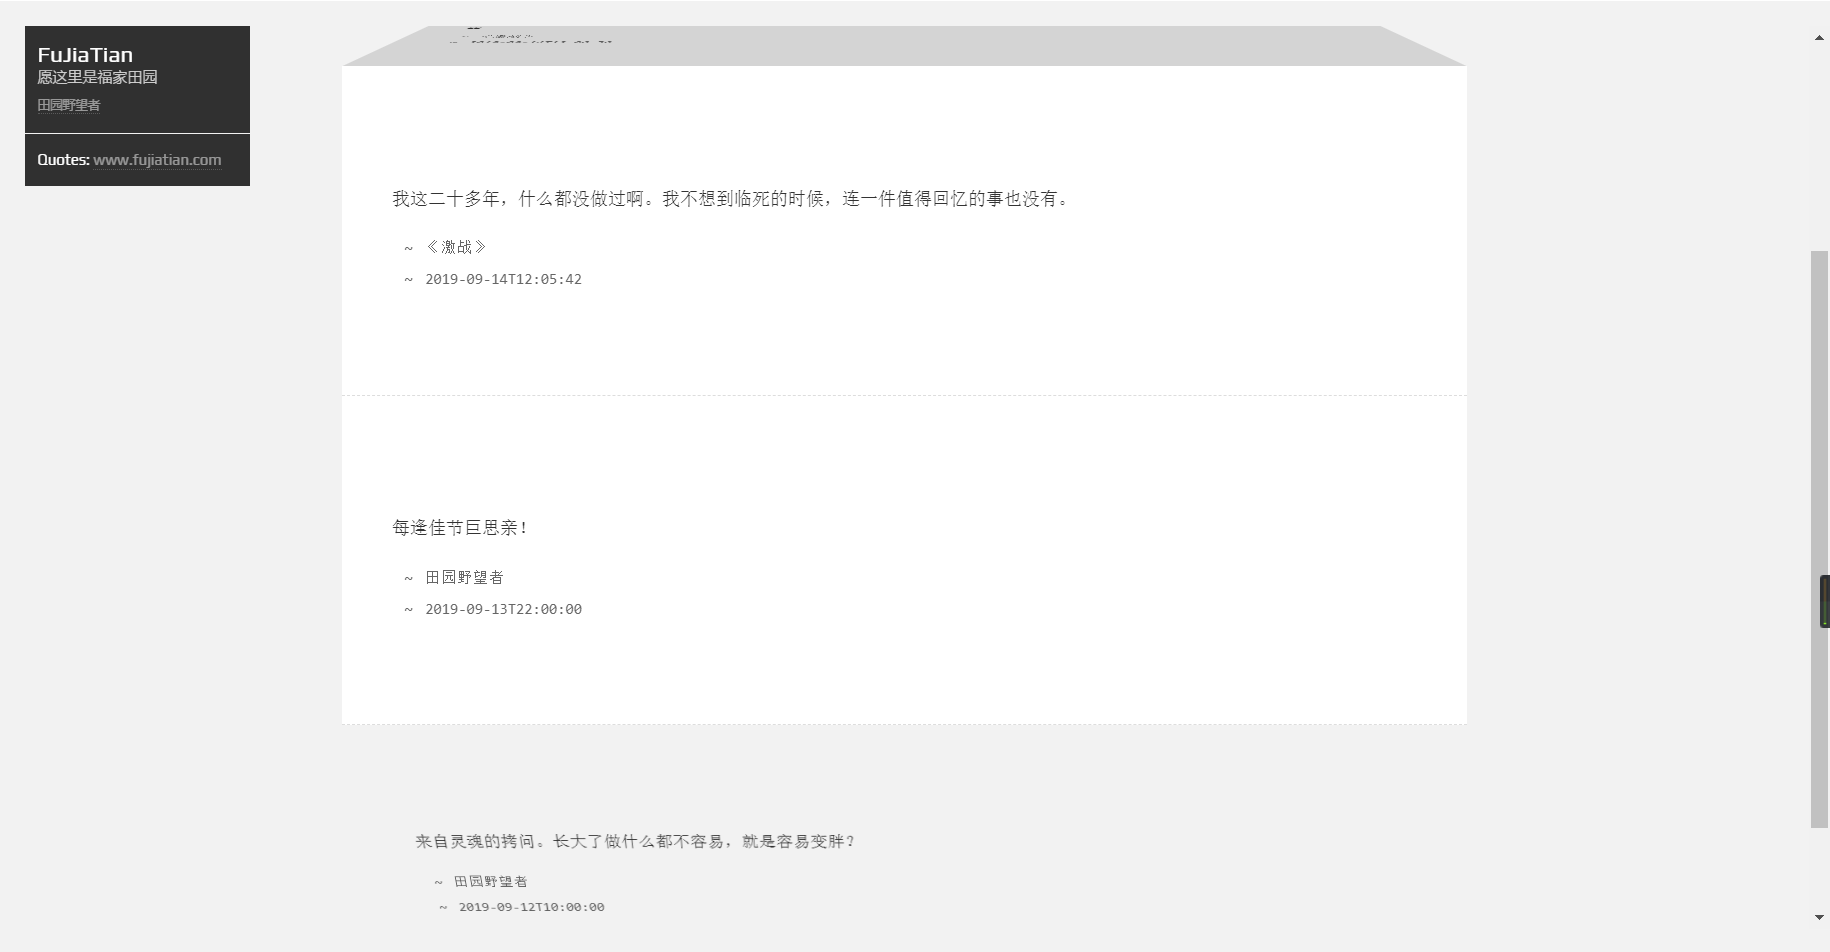Click the dark sidebar header block
Viewport: 1830px width, 952px height.
137,80
